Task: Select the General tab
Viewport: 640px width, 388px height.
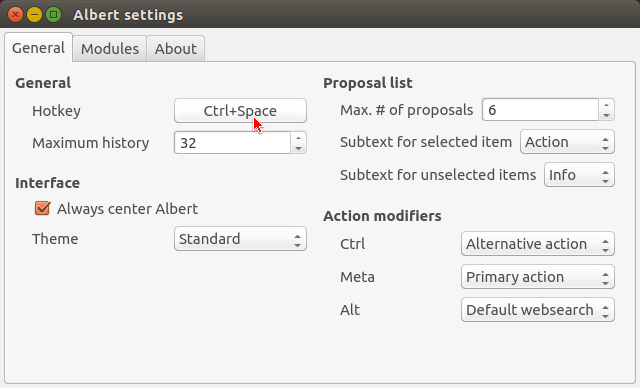Action: [x=38, y=48]
